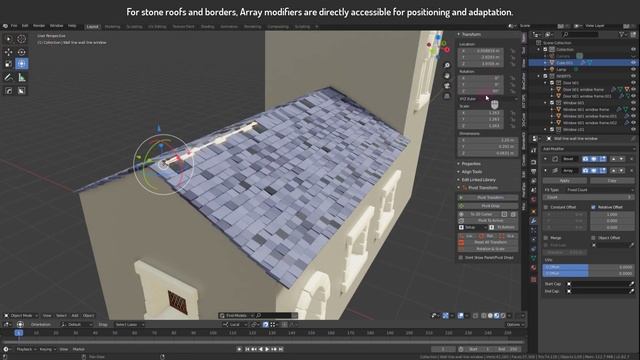This screenshot has height=360, width=640.
Task: Collapse the Array modifier panel
Action: click(x=546, y=171)
